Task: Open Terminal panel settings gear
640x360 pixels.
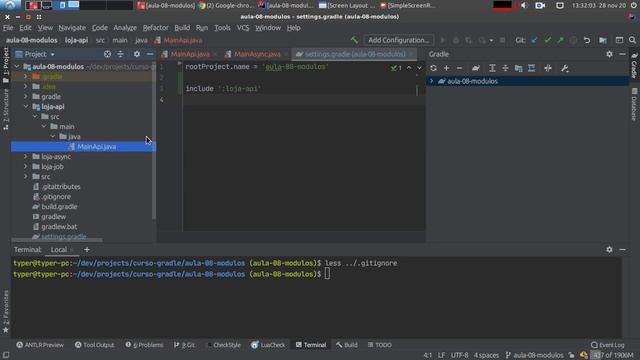Action: click(x=609, y=249)
